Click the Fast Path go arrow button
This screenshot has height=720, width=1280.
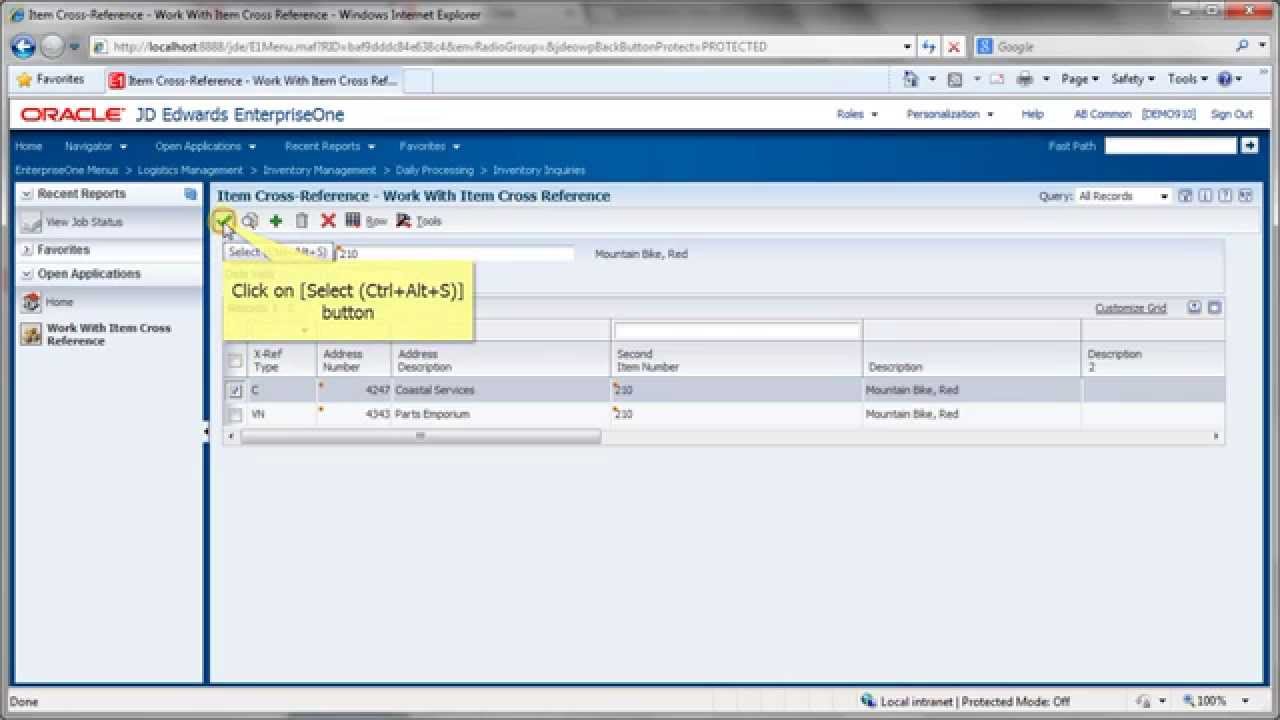[1249, 146]
